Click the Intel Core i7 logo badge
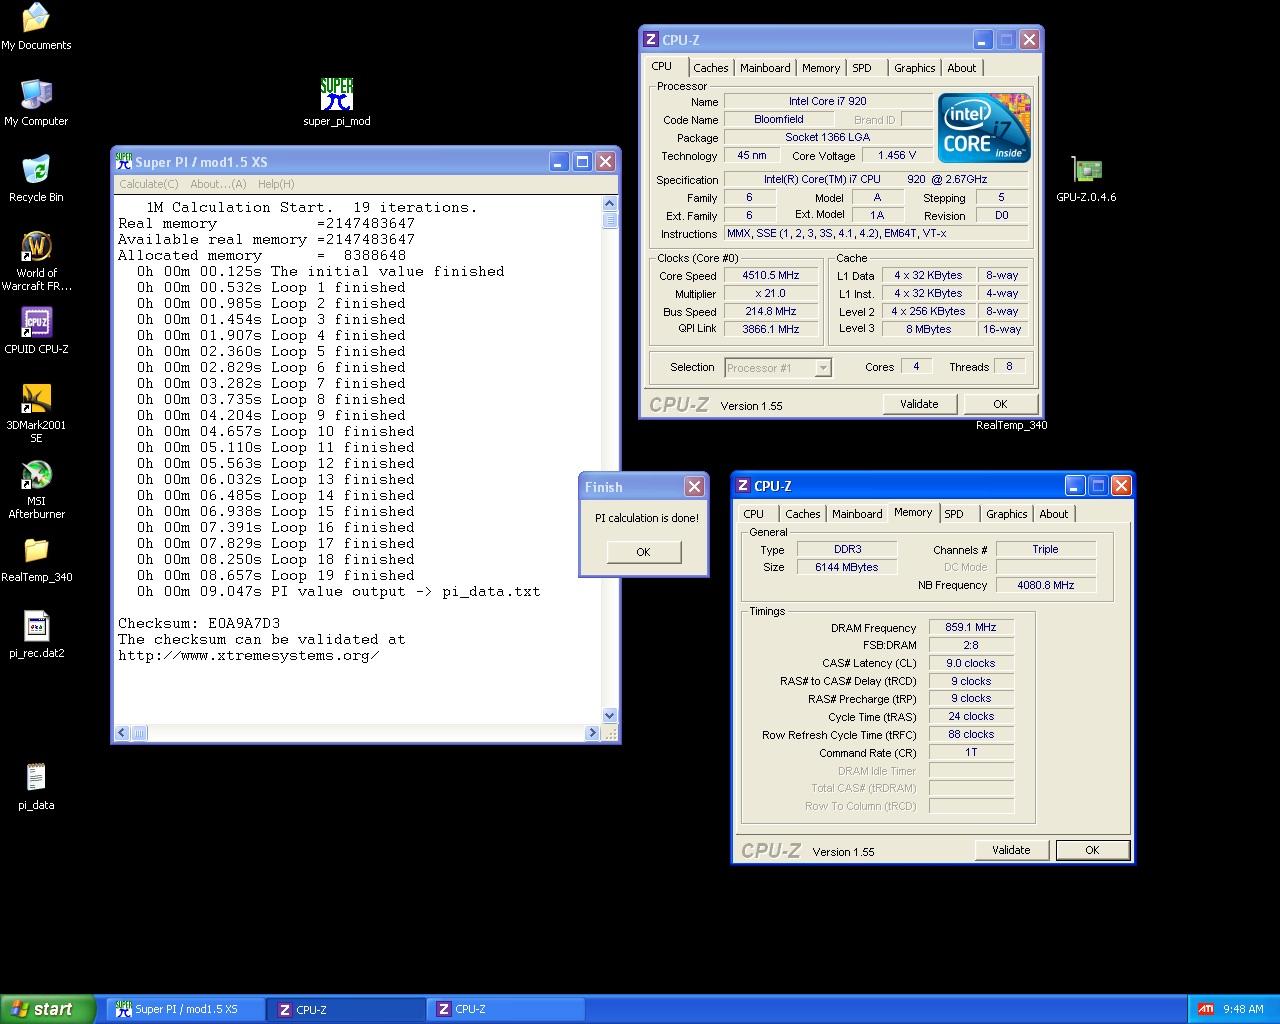The height and width of the screenshot is (1024, 1280). (984, 128)
